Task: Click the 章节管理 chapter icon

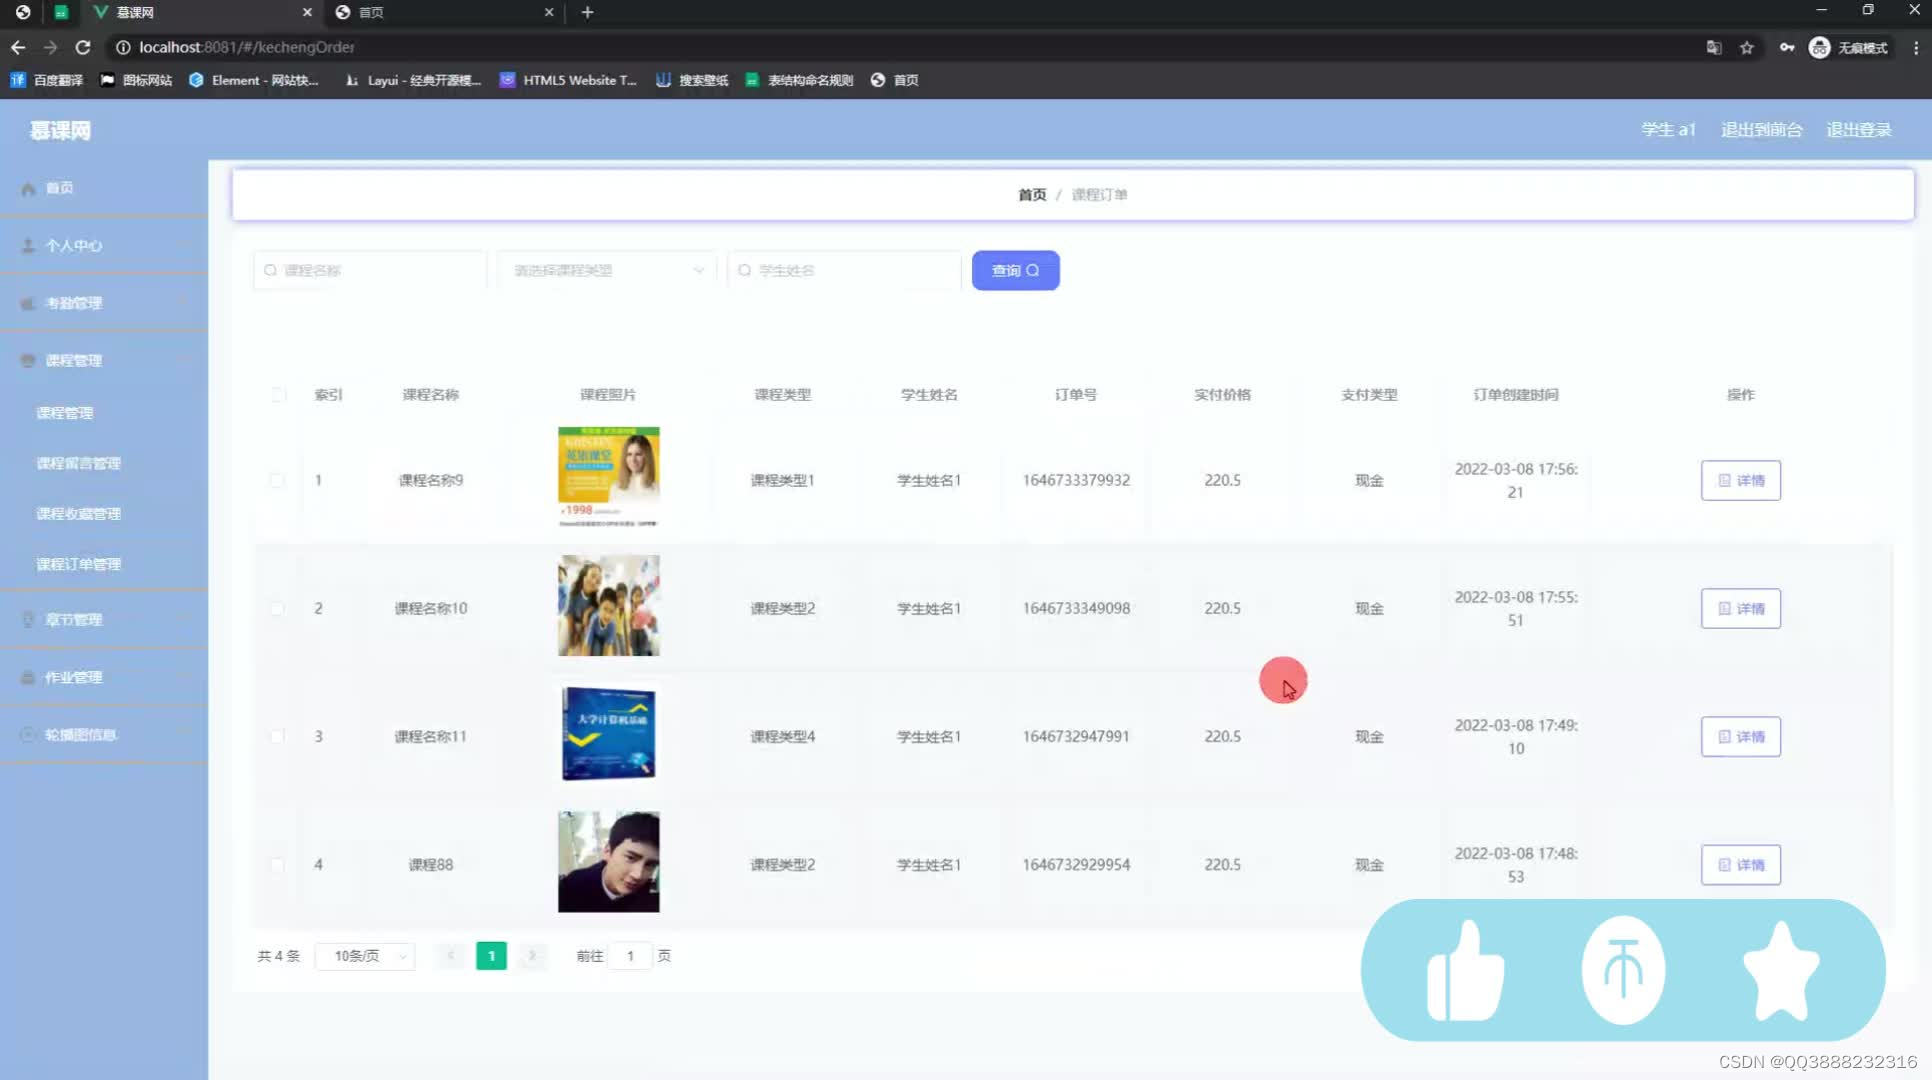Action: (x=28, y=619)
